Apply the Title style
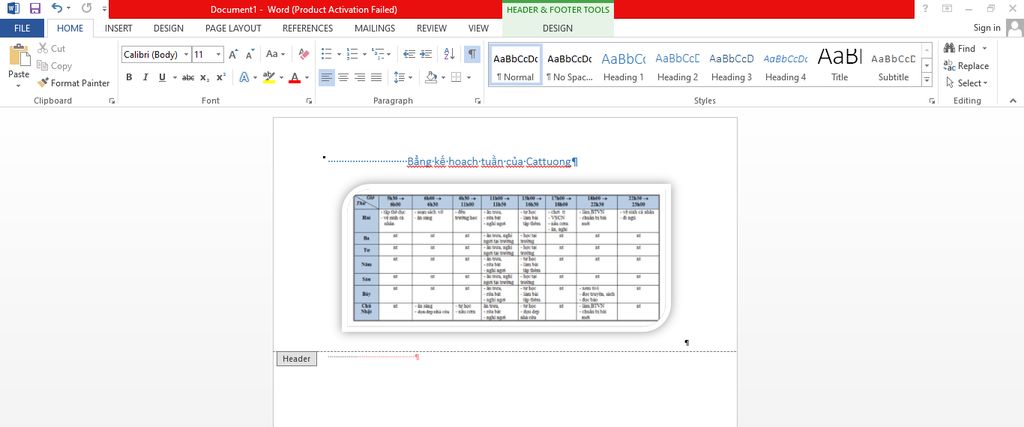The height and width of the screenshot is (427, 1024). 839,64
